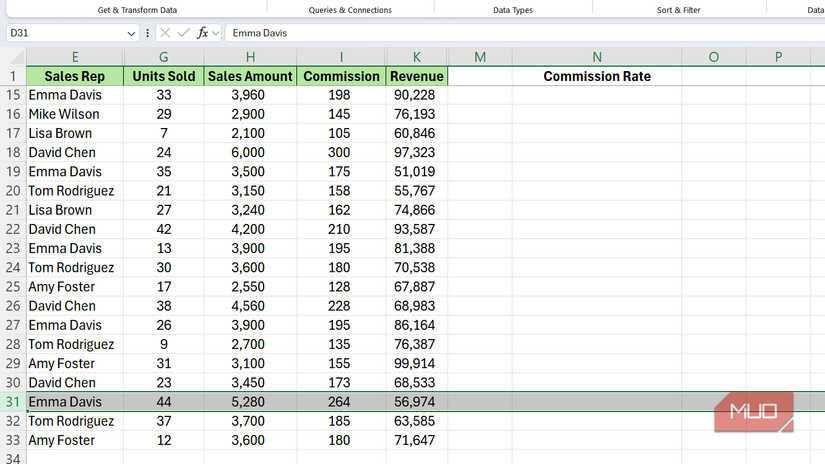Select column I header
Screen dimensions: 825x464
tap(341, 57)
